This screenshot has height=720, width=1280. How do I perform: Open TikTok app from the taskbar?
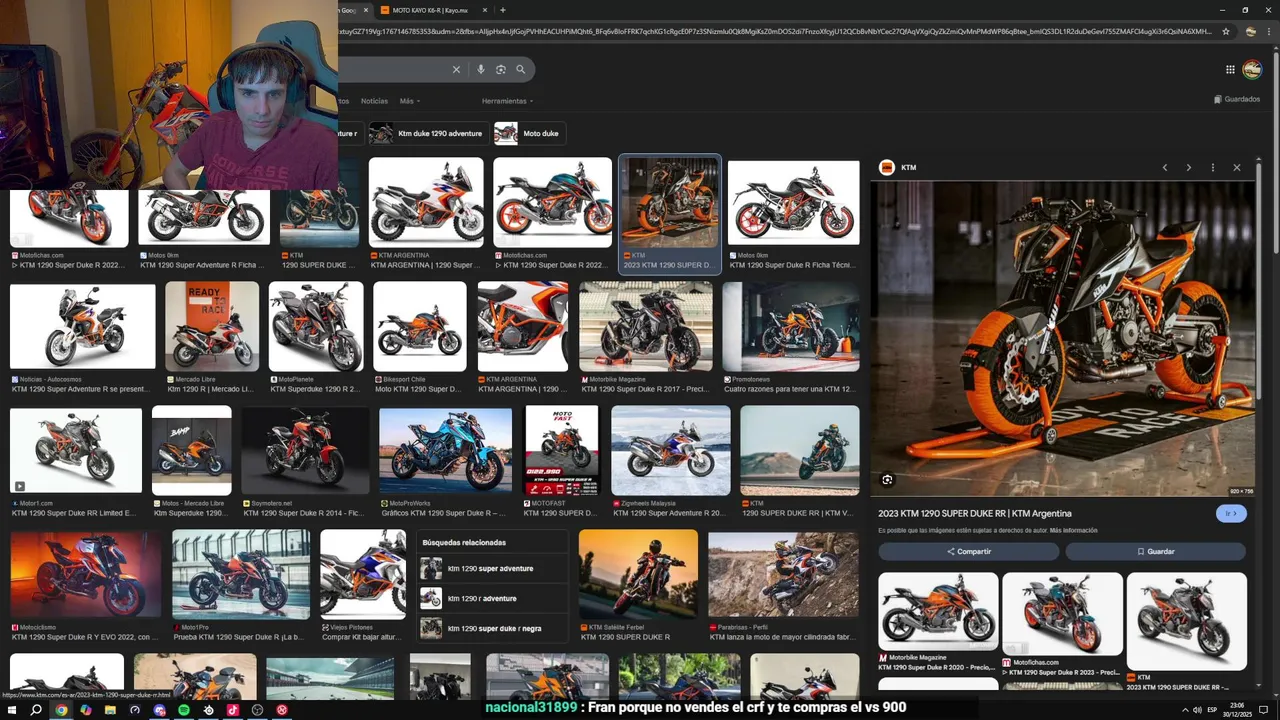pyautogui.click(x=233, y=710)
